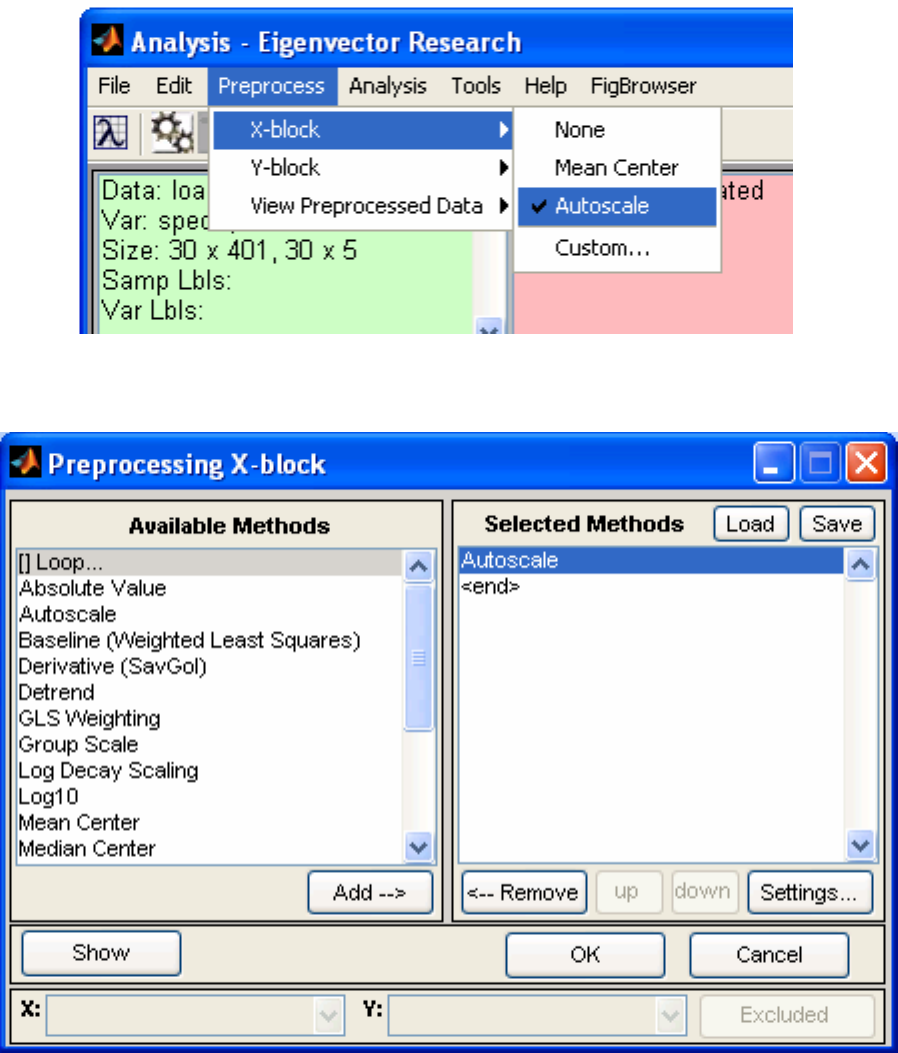
Task: Select Log10 method
Action: [210, 797]
